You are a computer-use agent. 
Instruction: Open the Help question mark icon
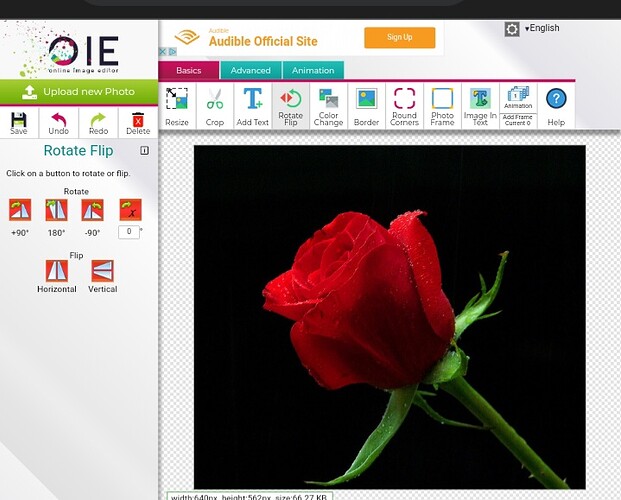[556, 106]
